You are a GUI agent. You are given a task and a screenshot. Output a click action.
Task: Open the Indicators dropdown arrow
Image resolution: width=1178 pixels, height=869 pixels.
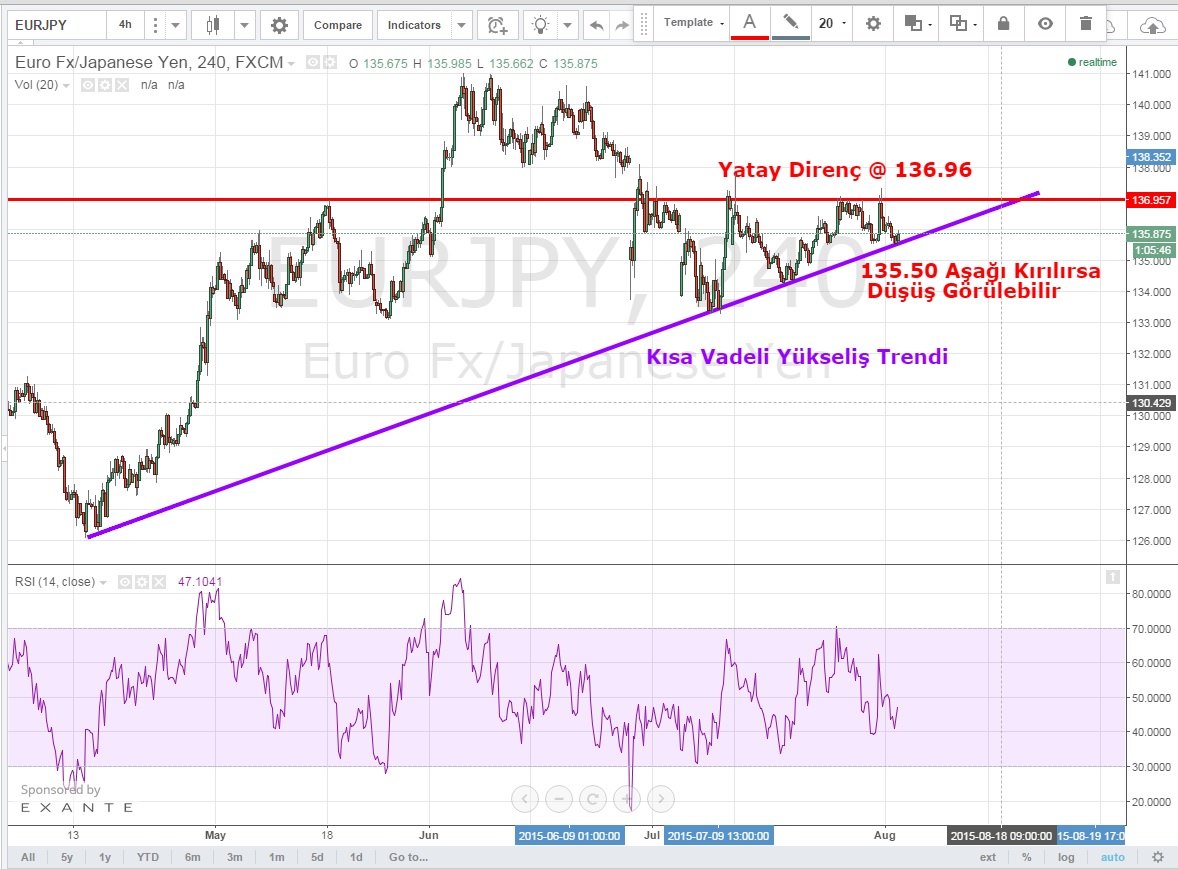click(462, 25)
